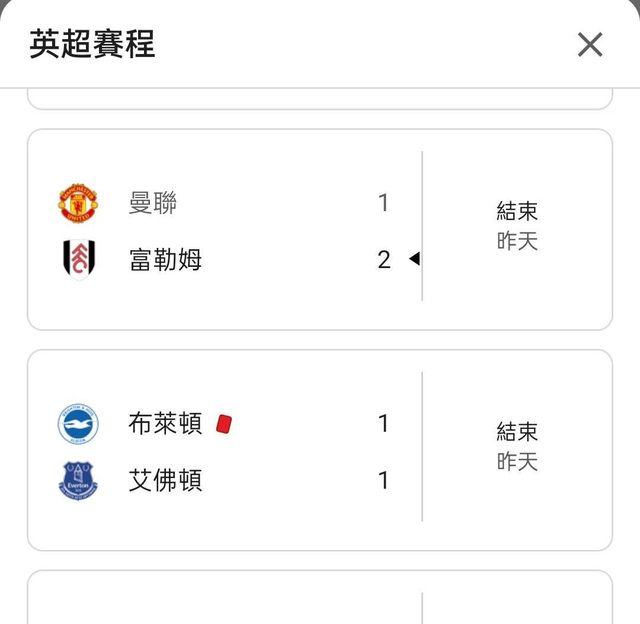Select the 曼聯 team name
The height and width of the screenshot is (624, 640).
pyautogui.click(x=153, y=203)
